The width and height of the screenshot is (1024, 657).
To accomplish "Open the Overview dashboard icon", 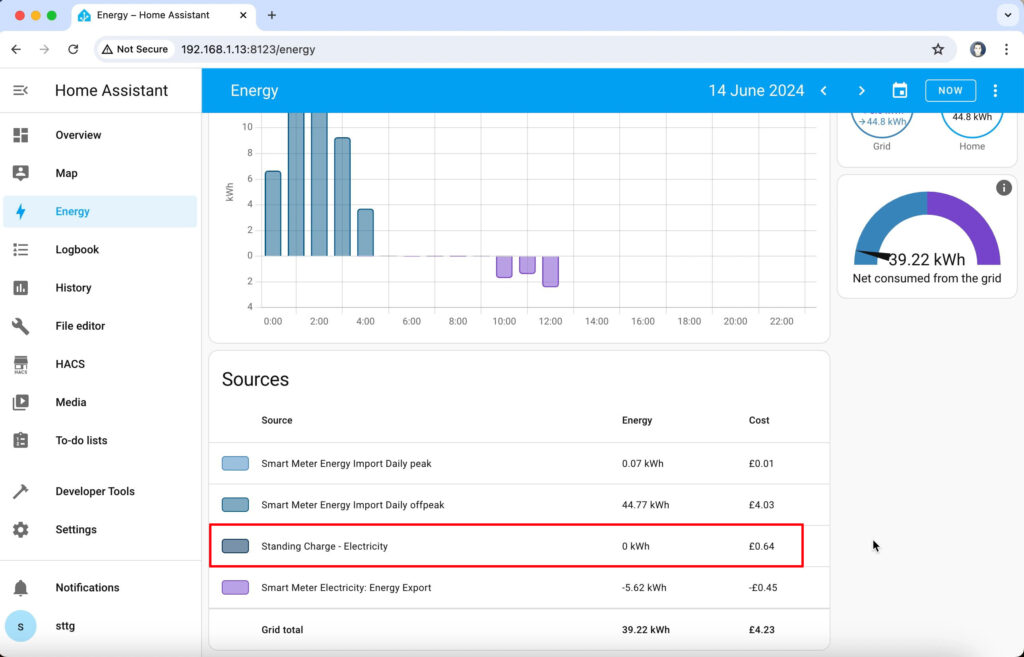I will click(20, 135).
